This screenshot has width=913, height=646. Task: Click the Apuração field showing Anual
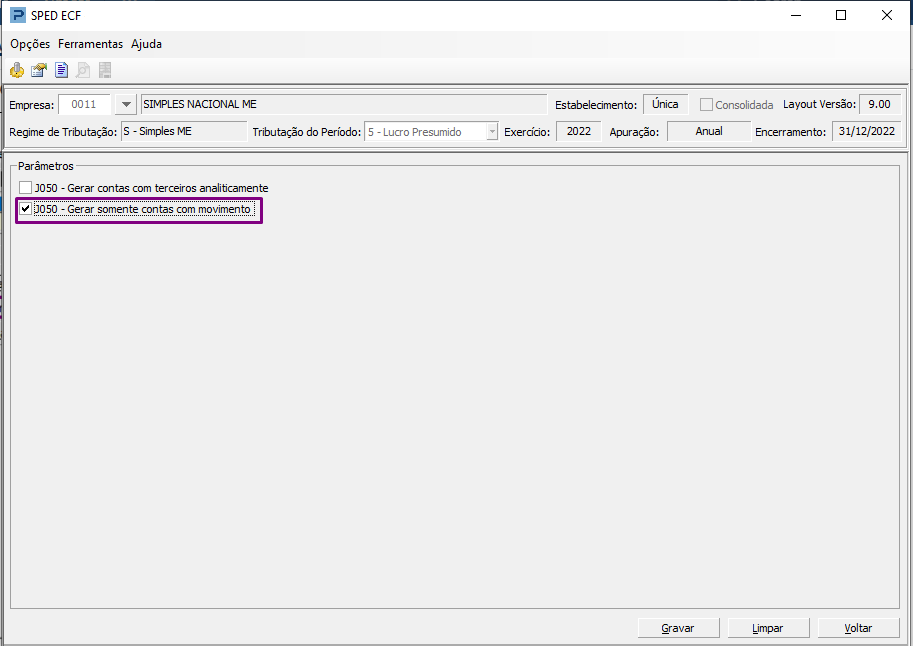pos(709,131)
